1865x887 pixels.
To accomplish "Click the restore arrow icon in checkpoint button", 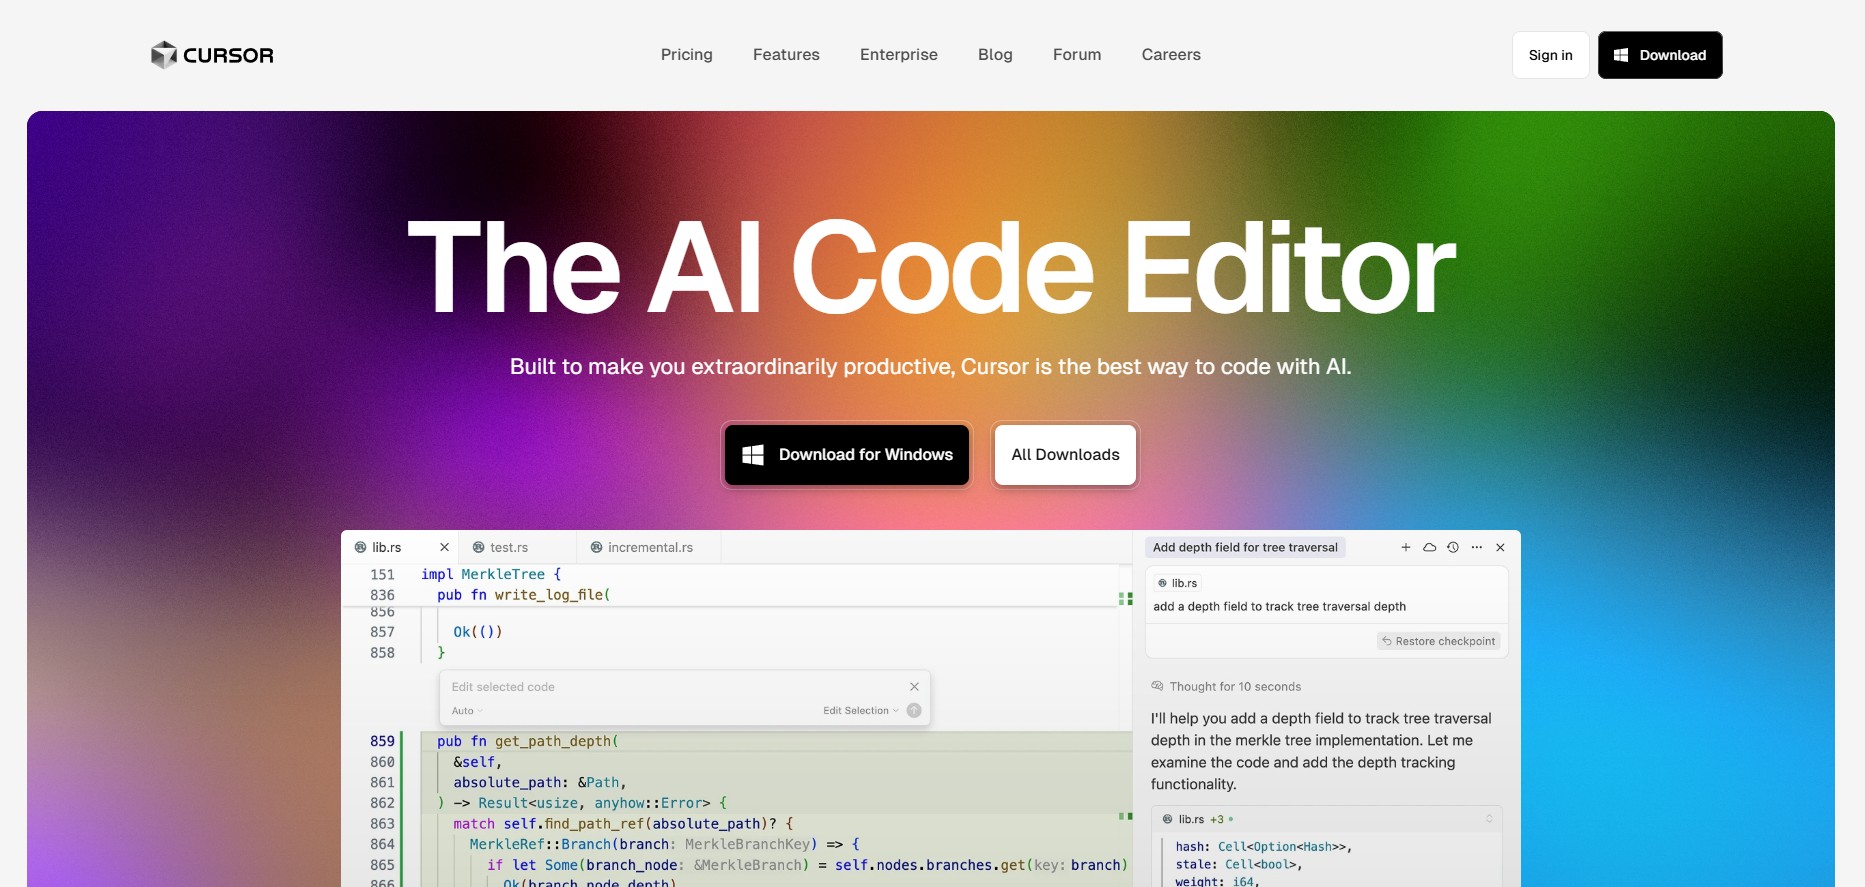I will pos(1387,641).
